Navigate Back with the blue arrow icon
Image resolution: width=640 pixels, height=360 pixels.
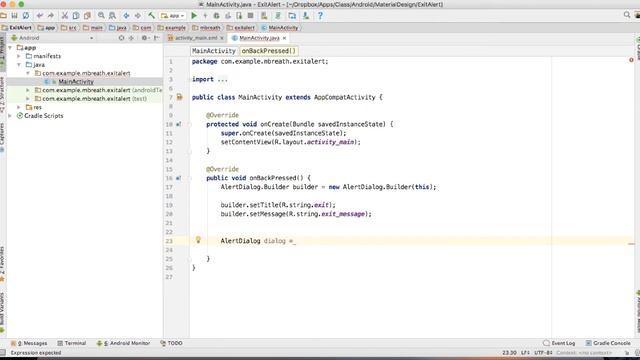(x=126, y=16)
